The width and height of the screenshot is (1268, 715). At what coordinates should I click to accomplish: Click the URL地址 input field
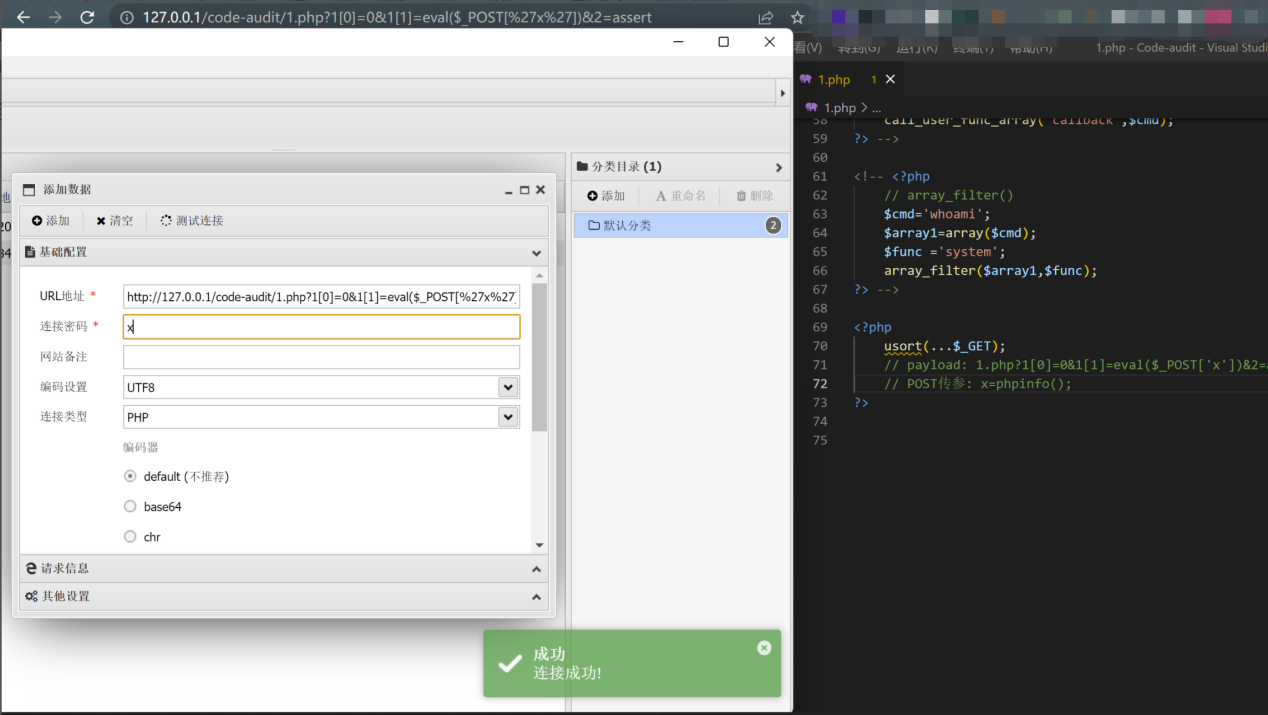coord(321,296)
